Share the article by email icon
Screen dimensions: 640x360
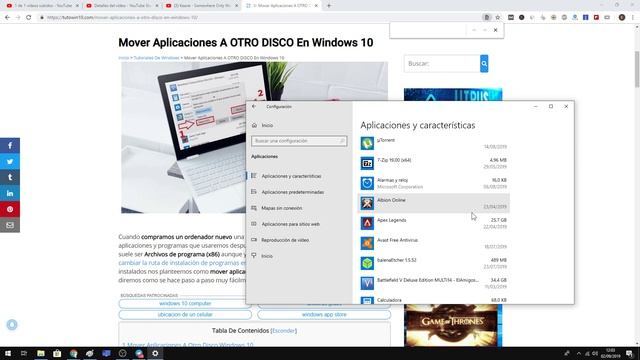coord(10,225)
